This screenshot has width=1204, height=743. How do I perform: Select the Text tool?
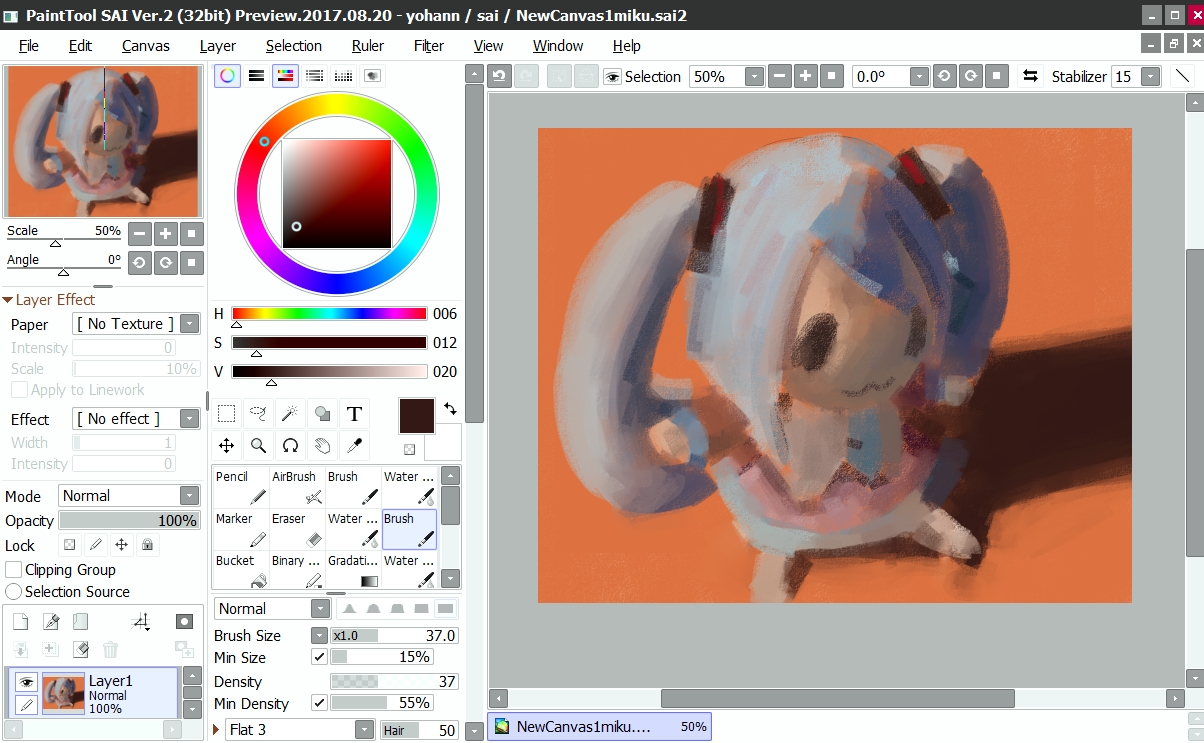[x=354, y=414]
